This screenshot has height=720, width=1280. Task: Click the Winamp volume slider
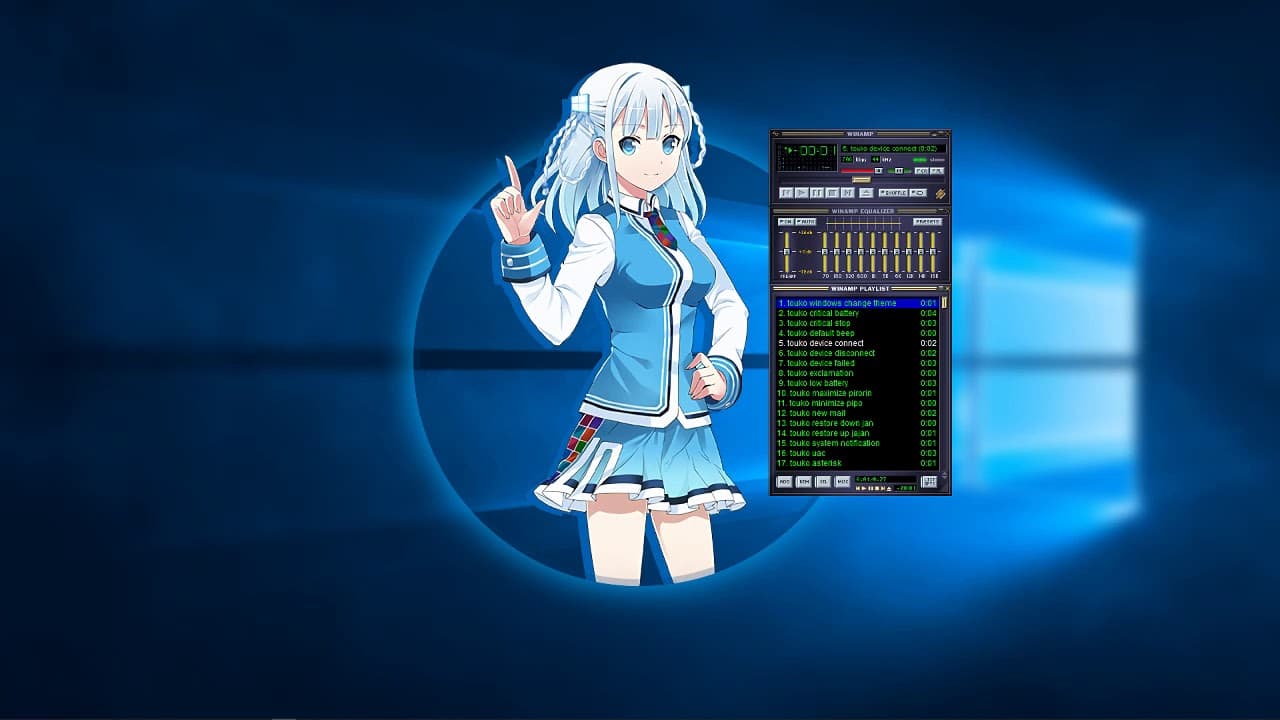tap(861, 171)
